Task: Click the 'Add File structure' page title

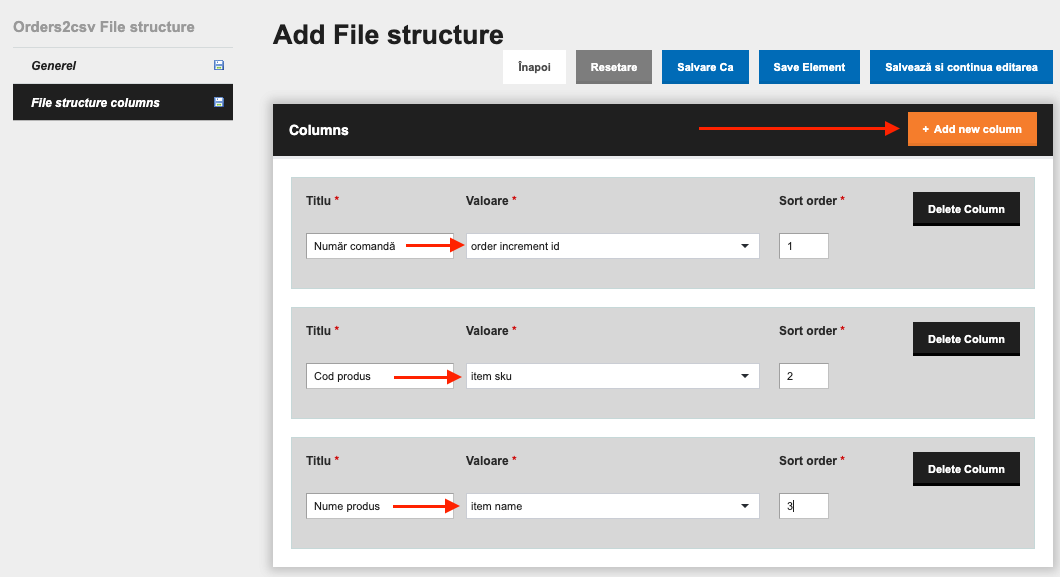Action: coord(388,34)
